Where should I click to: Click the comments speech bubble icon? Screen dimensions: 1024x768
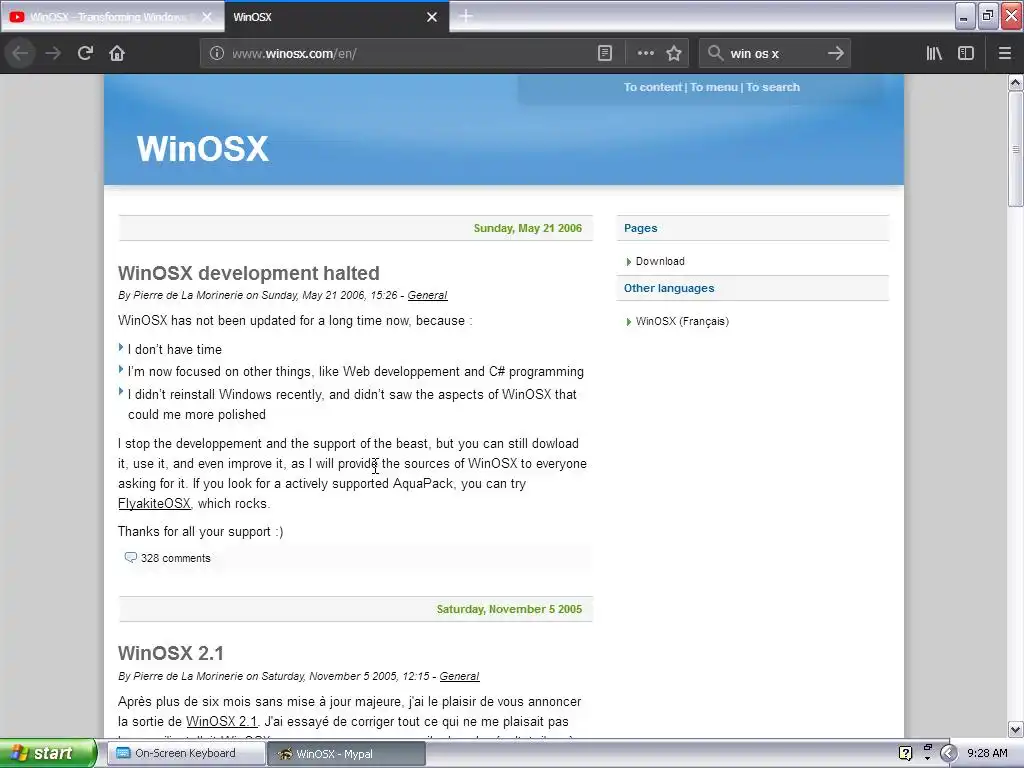[131, 558]
